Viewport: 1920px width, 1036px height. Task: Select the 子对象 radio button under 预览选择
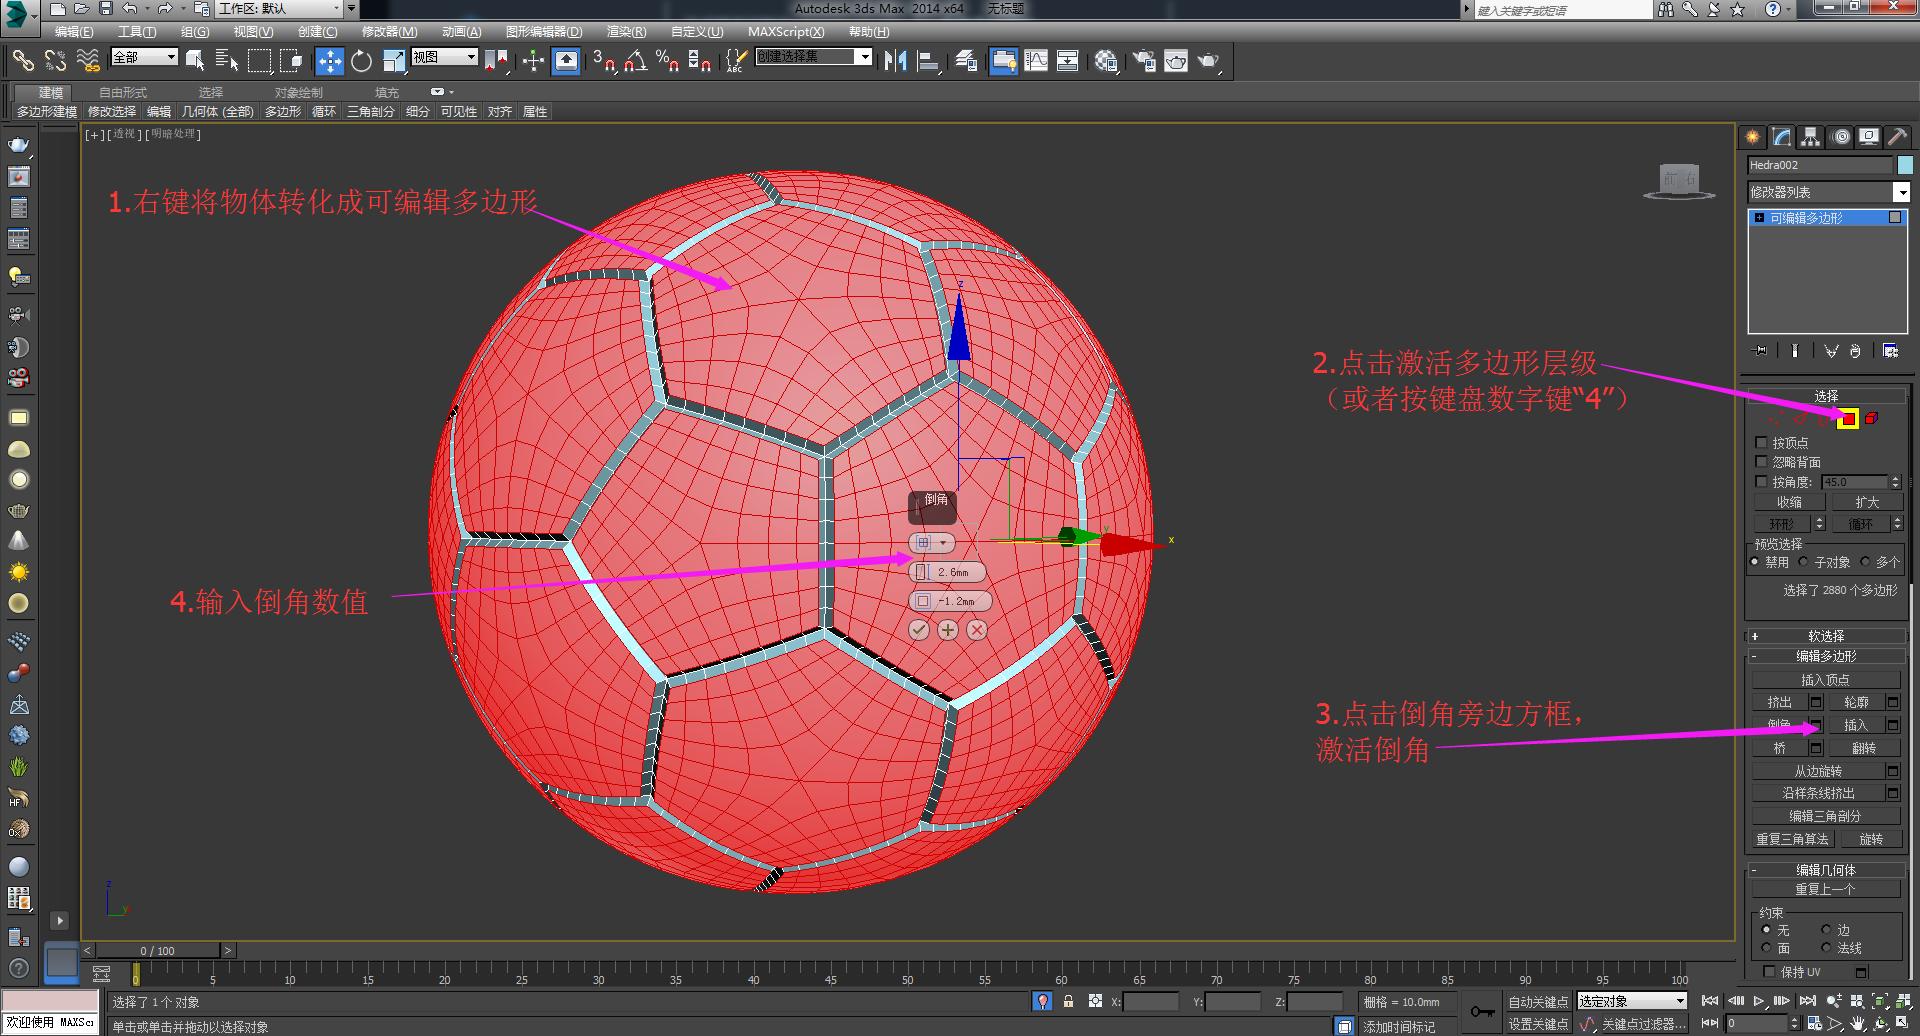coord(1803,561)
